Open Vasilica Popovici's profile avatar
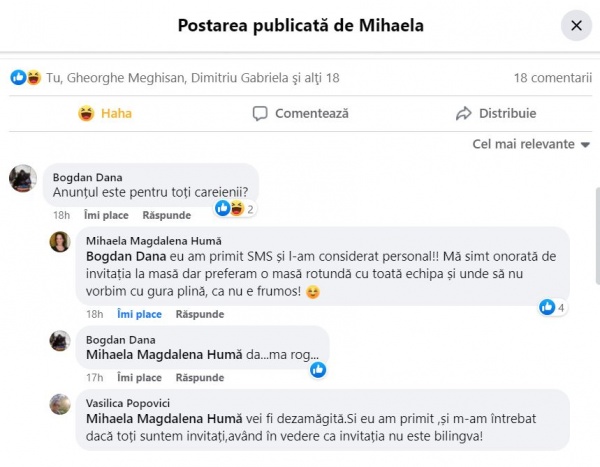Image resolution: width=600 pixels, height=467 pixels. 60,403
